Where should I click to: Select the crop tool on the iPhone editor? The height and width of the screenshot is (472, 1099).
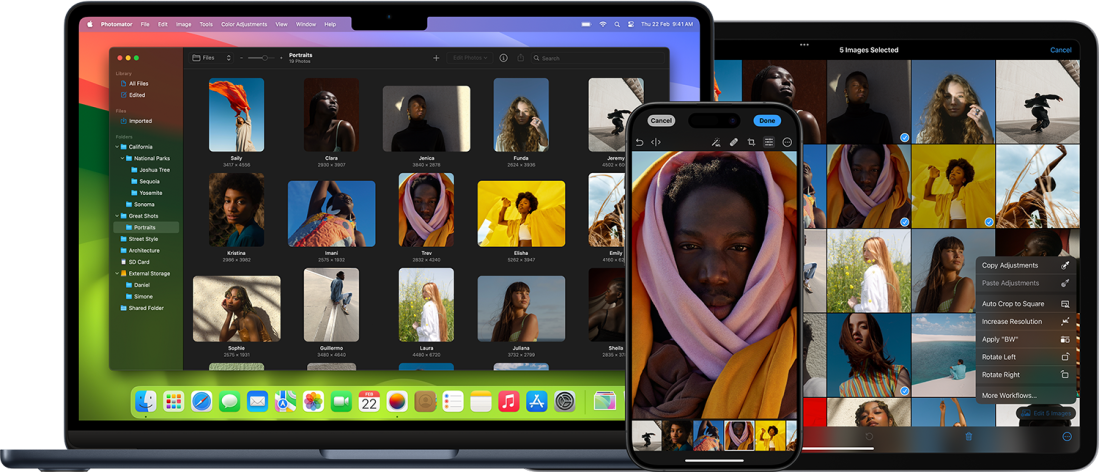pos(751,142)
